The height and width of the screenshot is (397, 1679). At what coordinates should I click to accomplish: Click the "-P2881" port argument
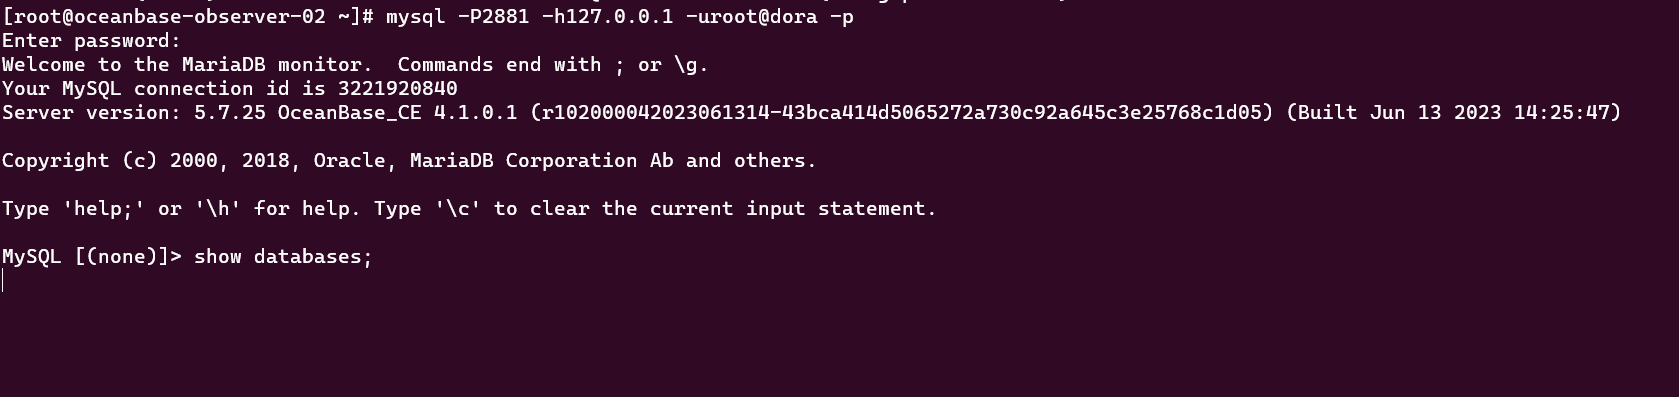click(x=493, y=17)
